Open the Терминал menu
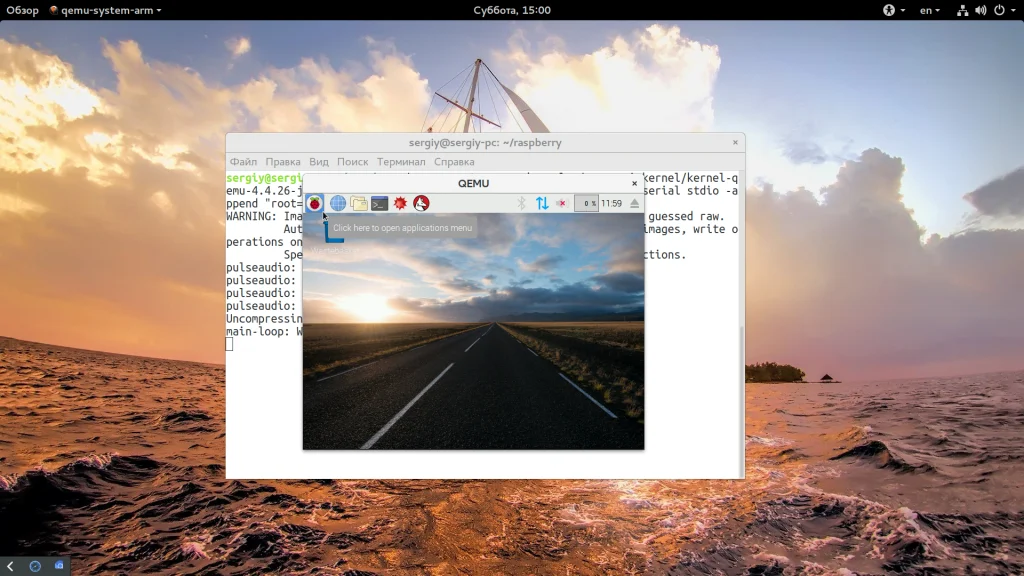1024x576 pixels. click(x=401, y=162)
